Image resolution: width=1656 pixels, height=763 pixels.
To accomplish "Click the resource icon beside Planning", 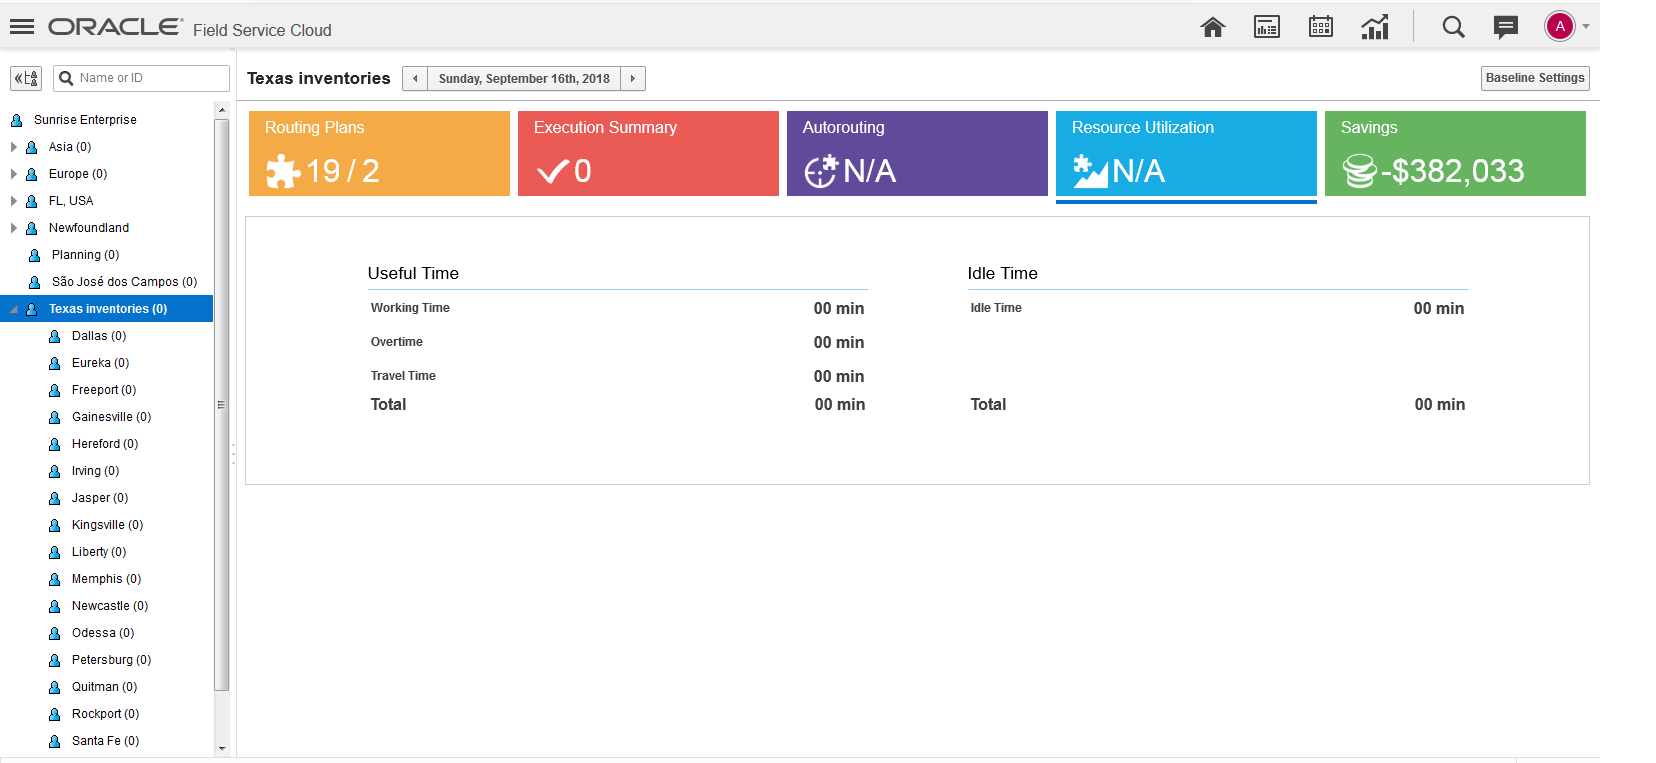I will [x=35, y=255].
